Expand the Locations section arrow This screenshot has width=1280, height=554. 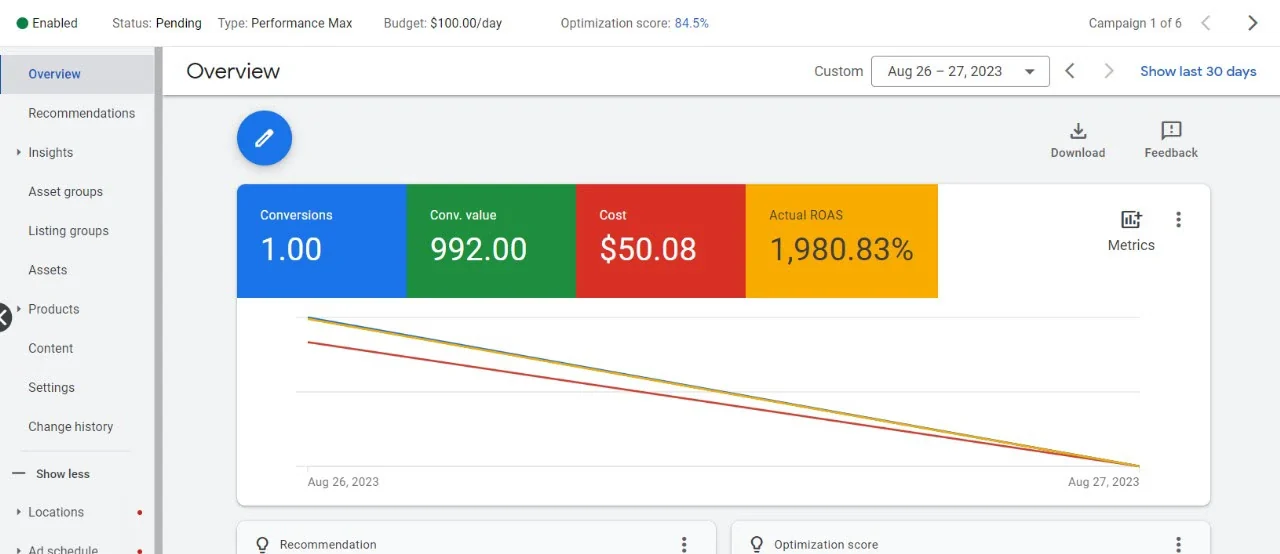tap(19, 512)
